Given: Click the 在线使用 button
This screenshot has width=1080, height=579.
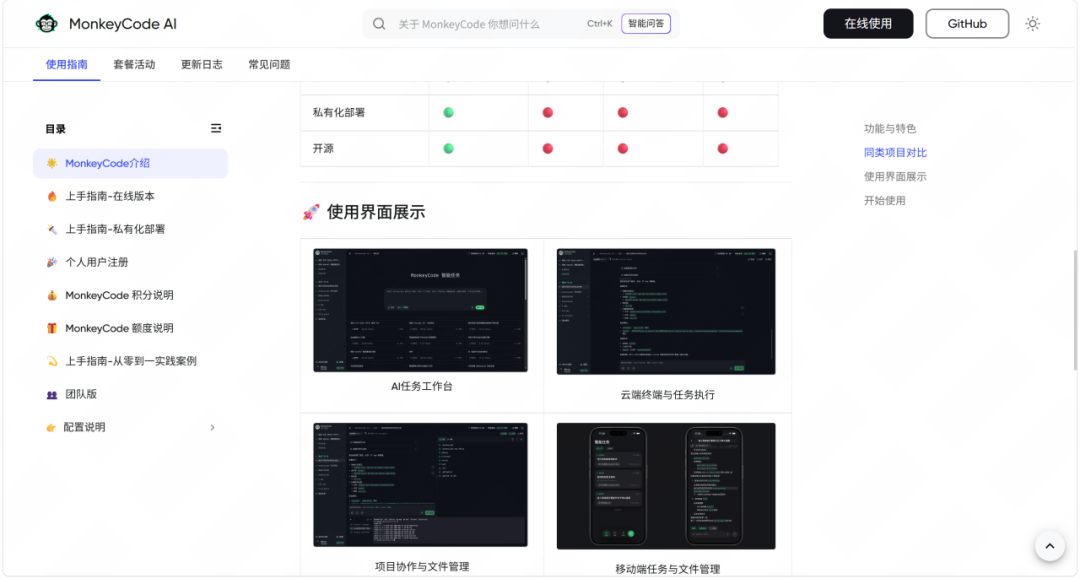Looking at the screenshot, I should pos(868,23).
